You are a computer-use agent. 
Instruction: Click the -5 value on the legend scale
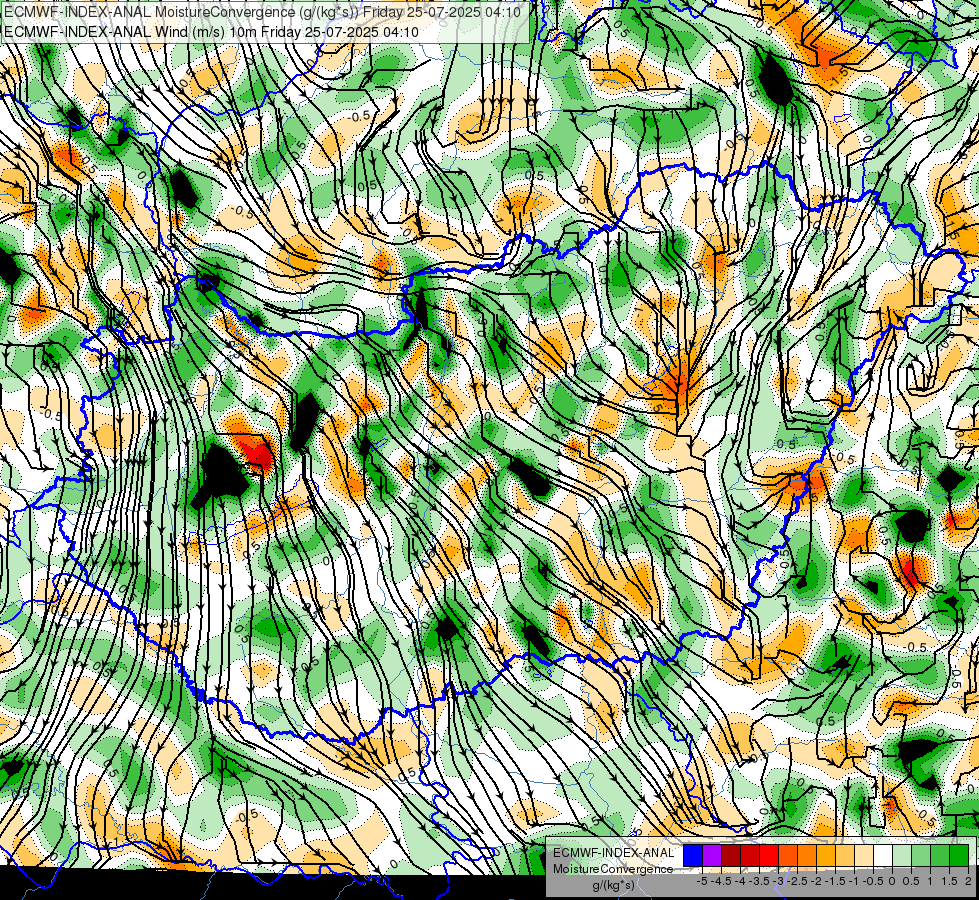pos(702,881)
